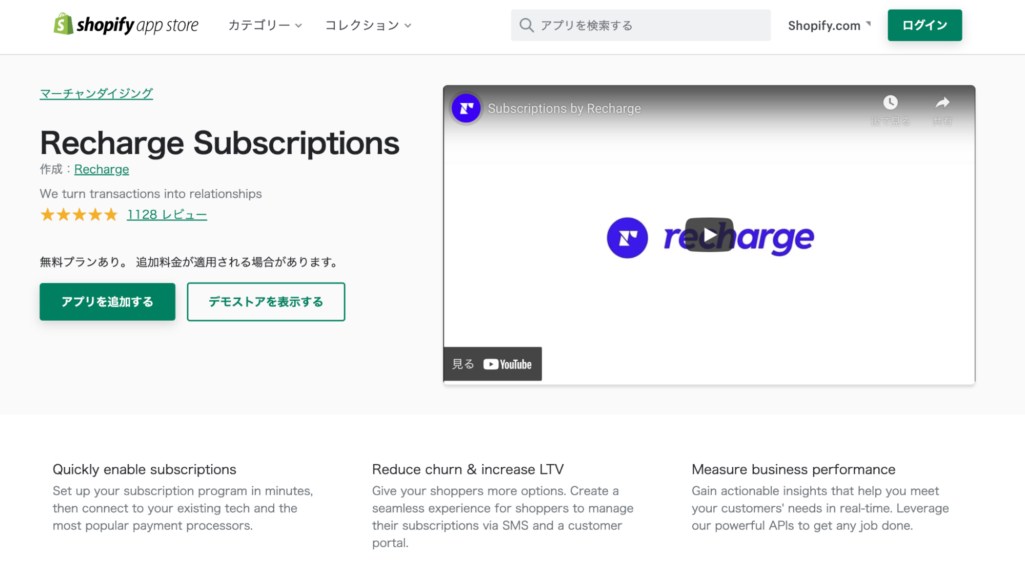Open the Shopify.com external link
The height and width of the screenshot is (561, 1025).
829,26
